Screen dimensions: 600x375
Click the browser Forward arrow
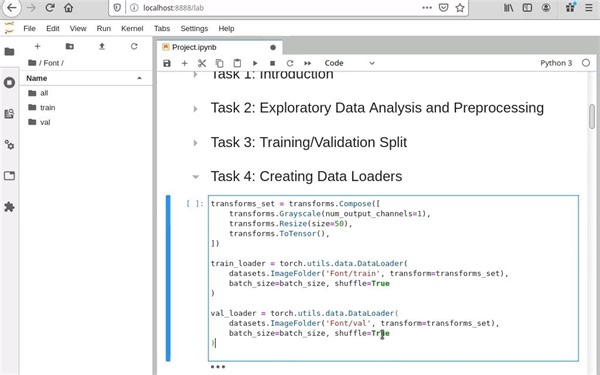tap(31, 8)
